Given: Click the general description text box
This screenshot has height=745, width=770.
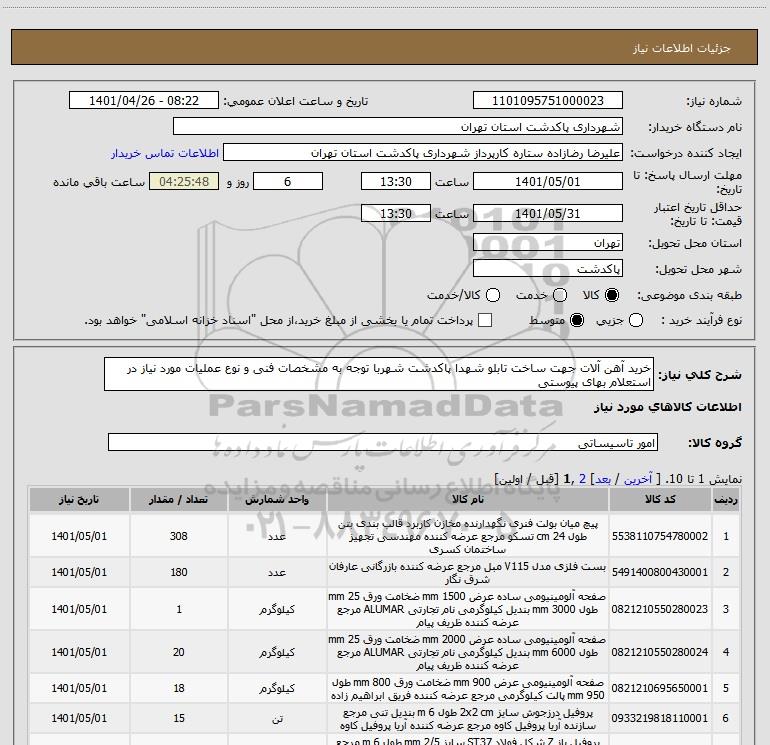Looking at the screenshot, I should 379,375.
